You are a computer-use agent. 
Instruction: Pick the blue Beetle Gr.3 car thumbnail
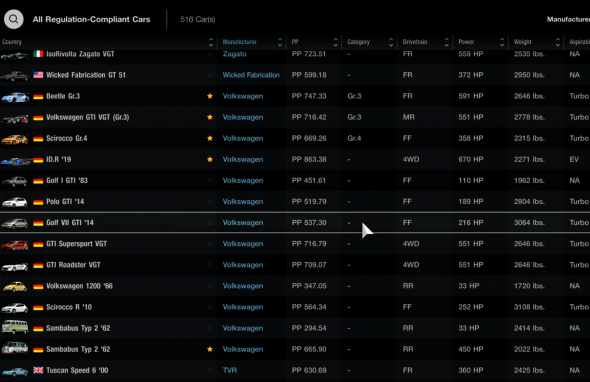pyautogui.click(x=15, y=97)
